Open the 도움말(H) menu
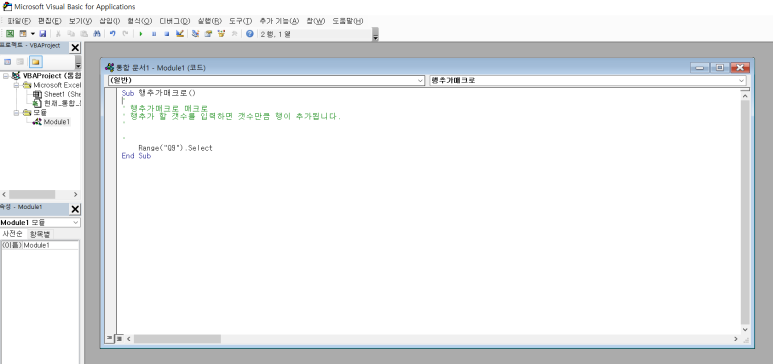This screenshot has height=364, width=773. [348, 21]
